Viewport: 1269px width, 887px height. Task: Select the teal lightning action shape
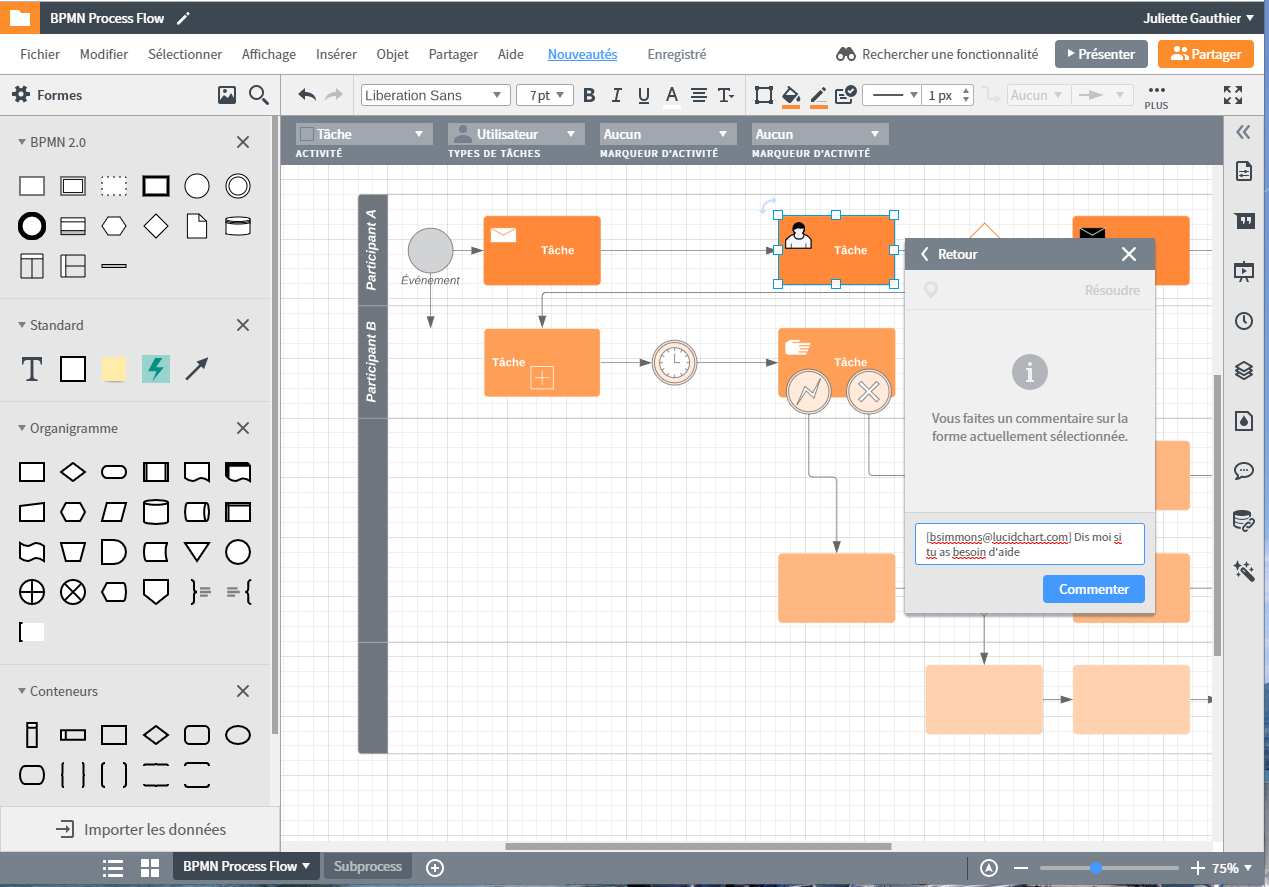pyautogui.click(x=155, y=369)
